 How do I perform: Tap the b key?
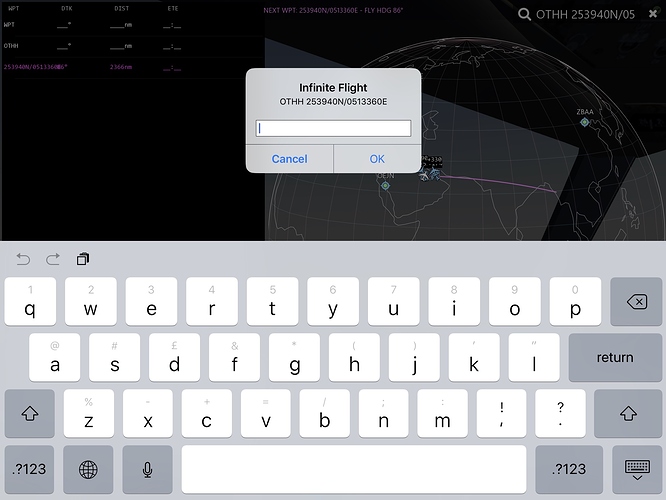tap(325, 413)
